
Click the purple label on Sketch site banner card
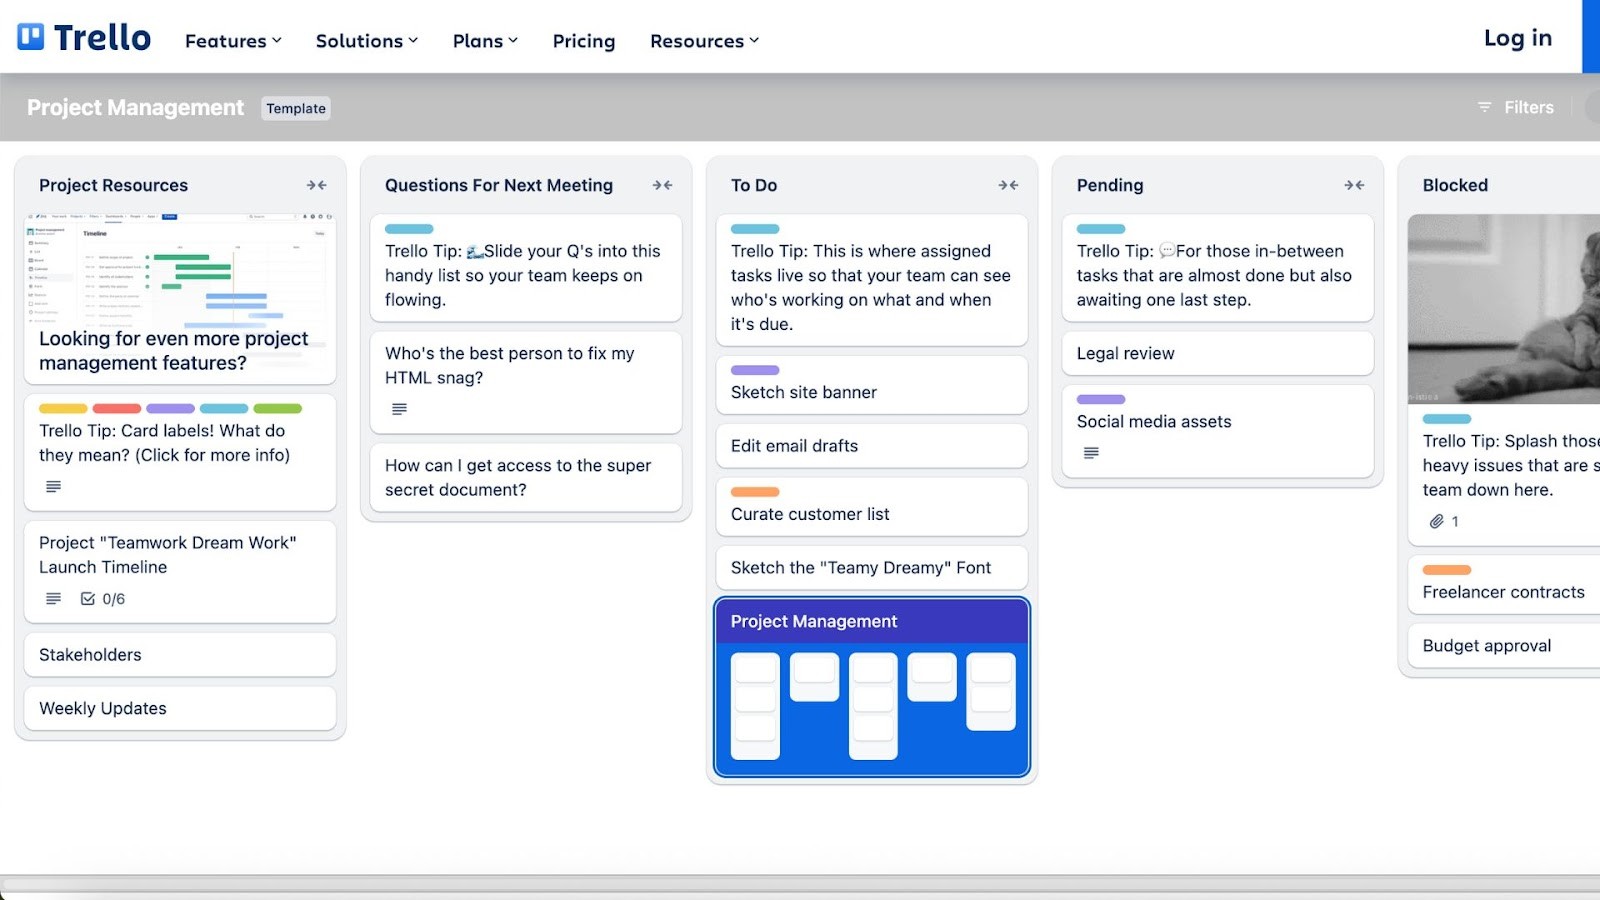pyautogui.click(x=753, y=368)
